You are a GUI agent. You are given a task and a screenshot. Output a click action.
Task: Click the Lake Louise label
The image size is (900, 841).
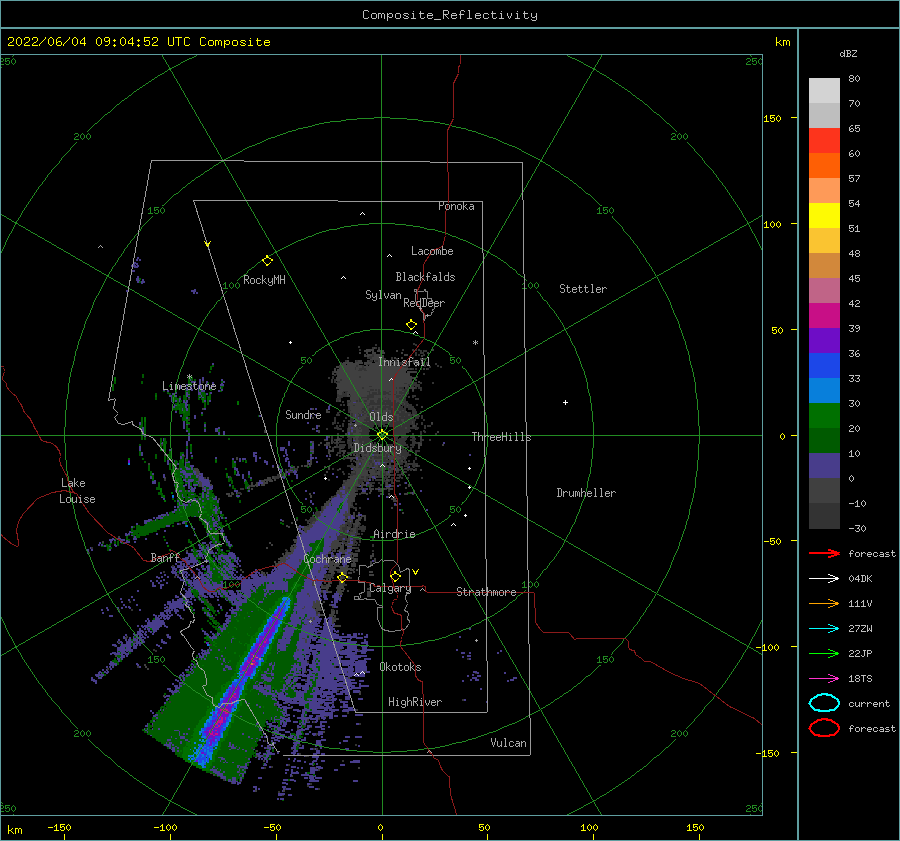(77, 491)
